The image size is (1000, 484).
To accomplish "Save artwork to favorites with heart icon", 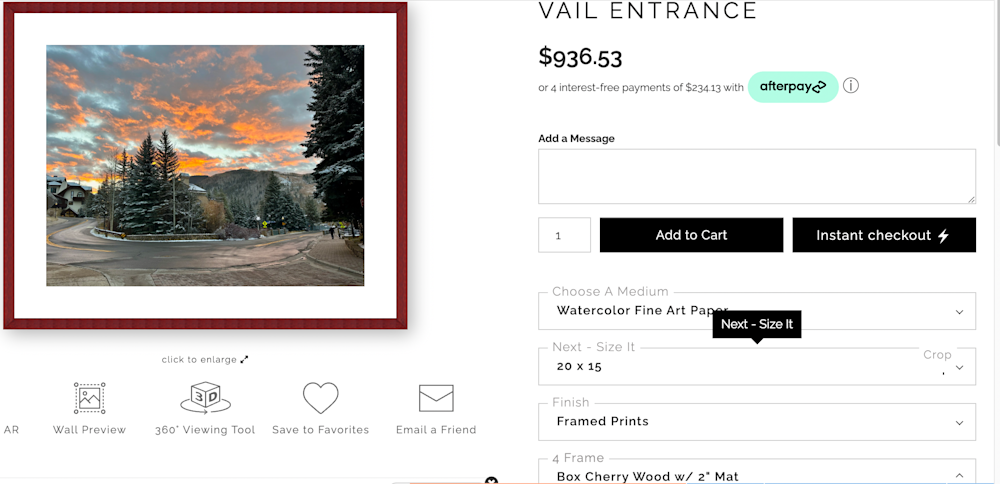I will tap(320, 399).
